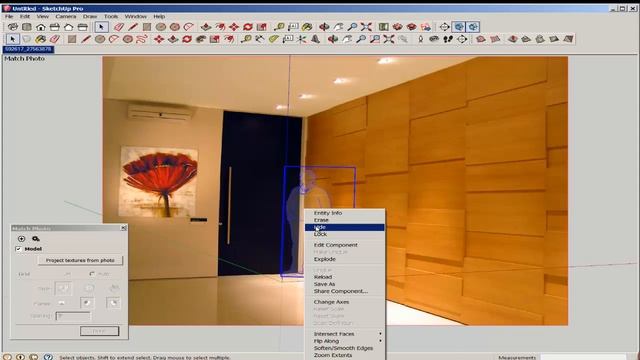Image resolution: width=640 pixels, height=360 pixels.
Task: Click the red flower painting in viewport
Action: point(159,182)
